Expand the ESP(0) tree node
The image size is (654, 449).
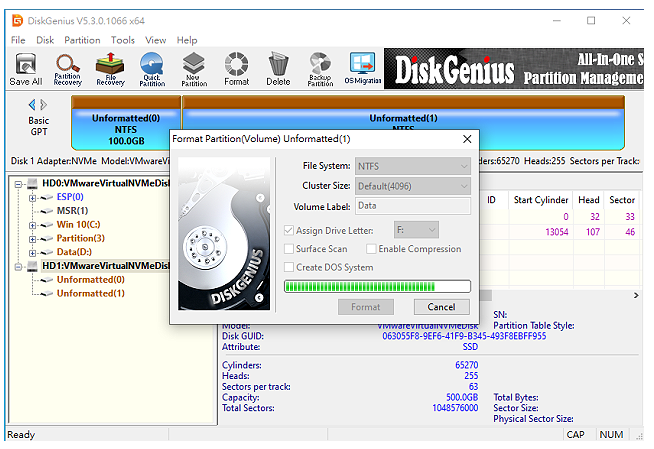coord(32,198)
